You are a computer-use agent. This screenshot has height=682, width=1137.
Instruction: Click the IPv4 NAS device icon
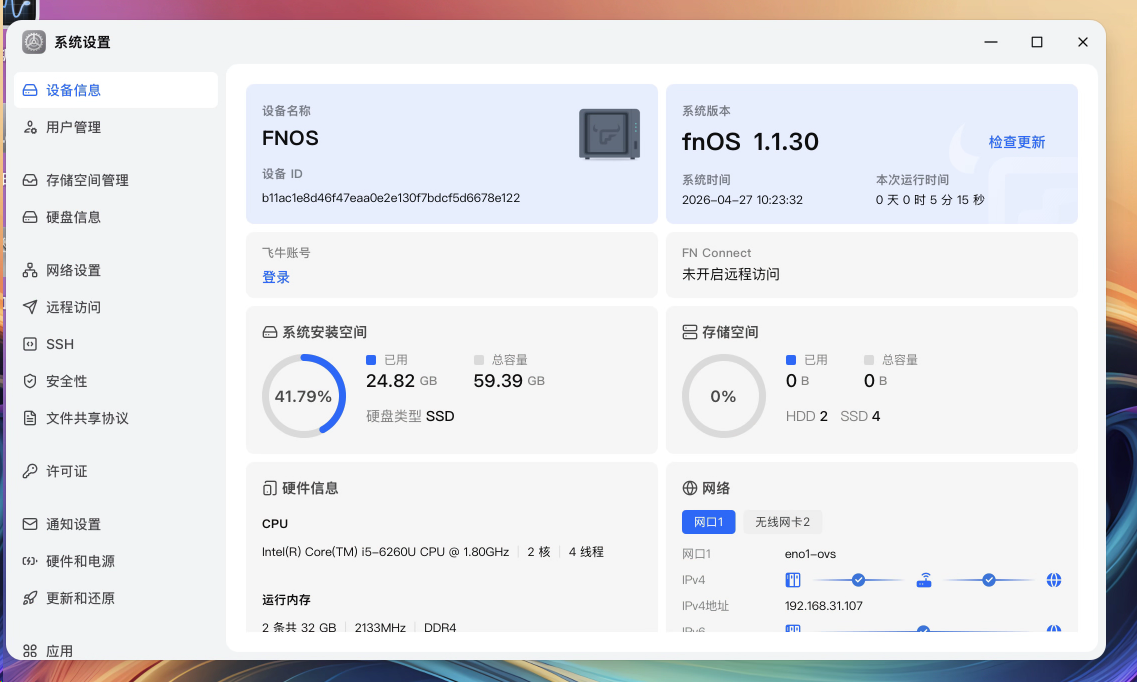coord(793,580)
